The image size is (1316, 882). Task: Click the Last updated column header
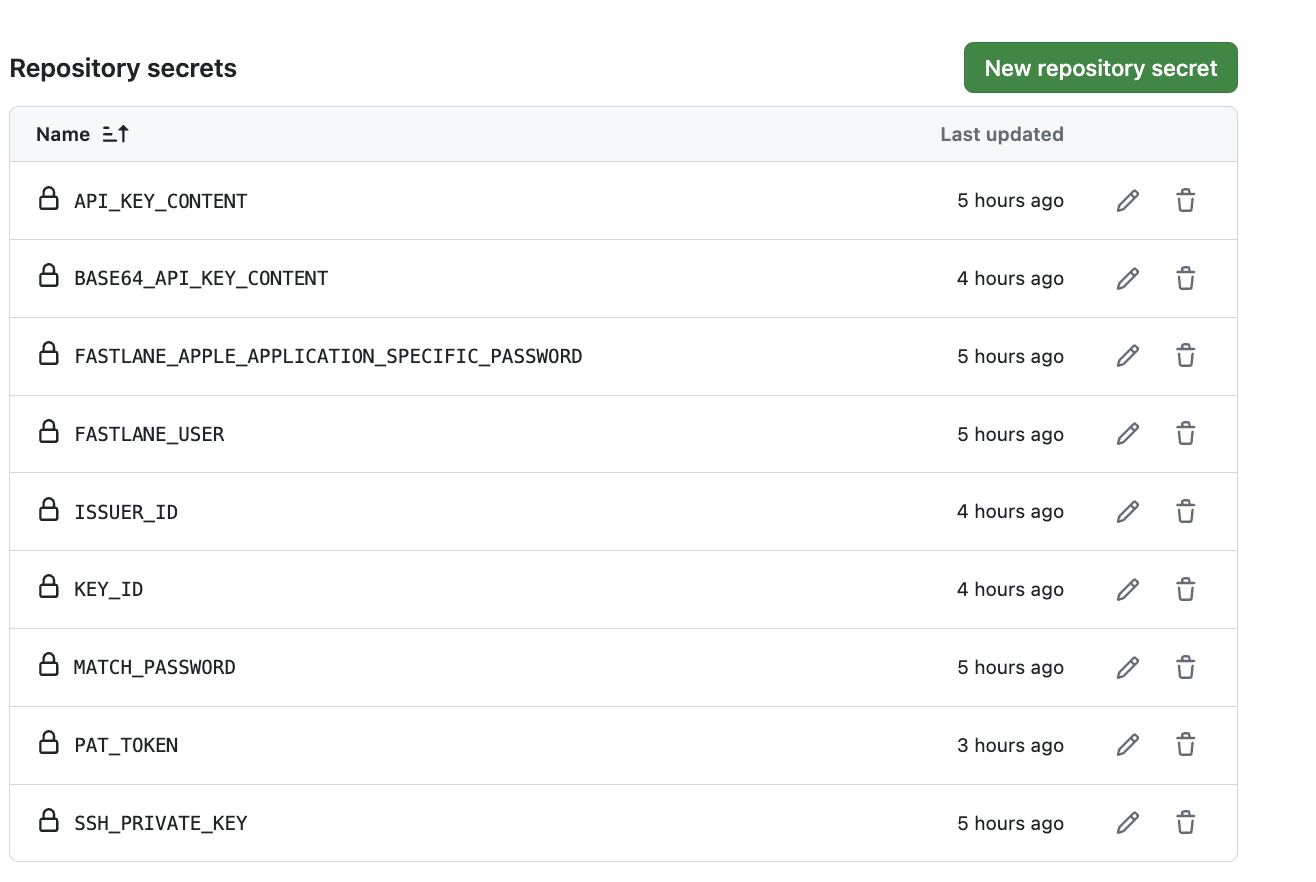[x=1002, y=134]
